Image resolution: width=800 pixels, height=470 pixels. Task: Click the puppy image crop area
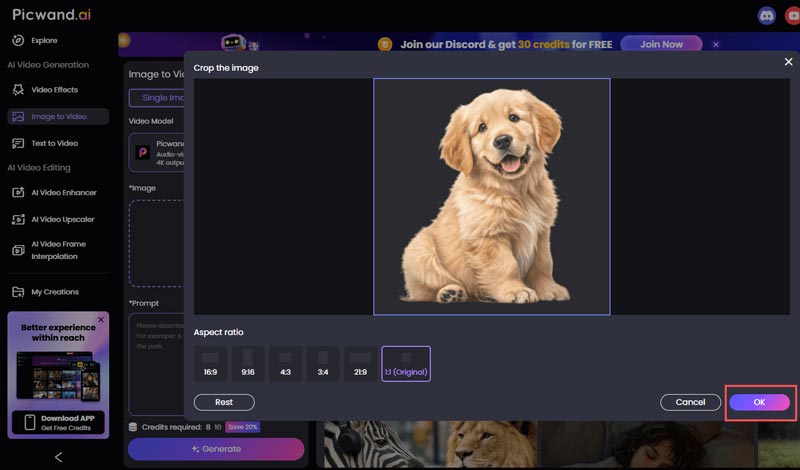pos(491,197)
